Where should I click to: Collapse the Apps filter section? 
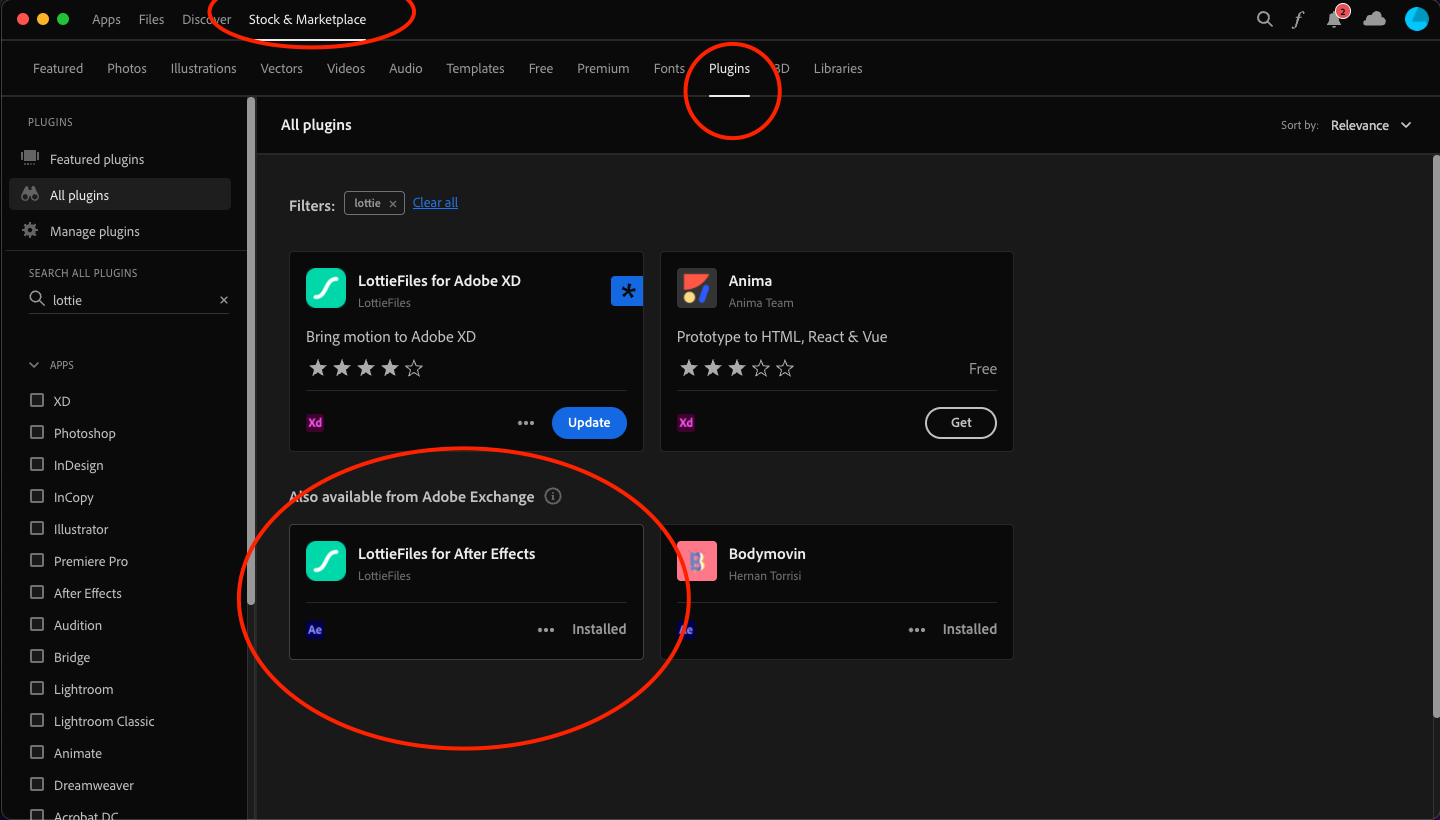pyautogui.click(x=34, y=365)
